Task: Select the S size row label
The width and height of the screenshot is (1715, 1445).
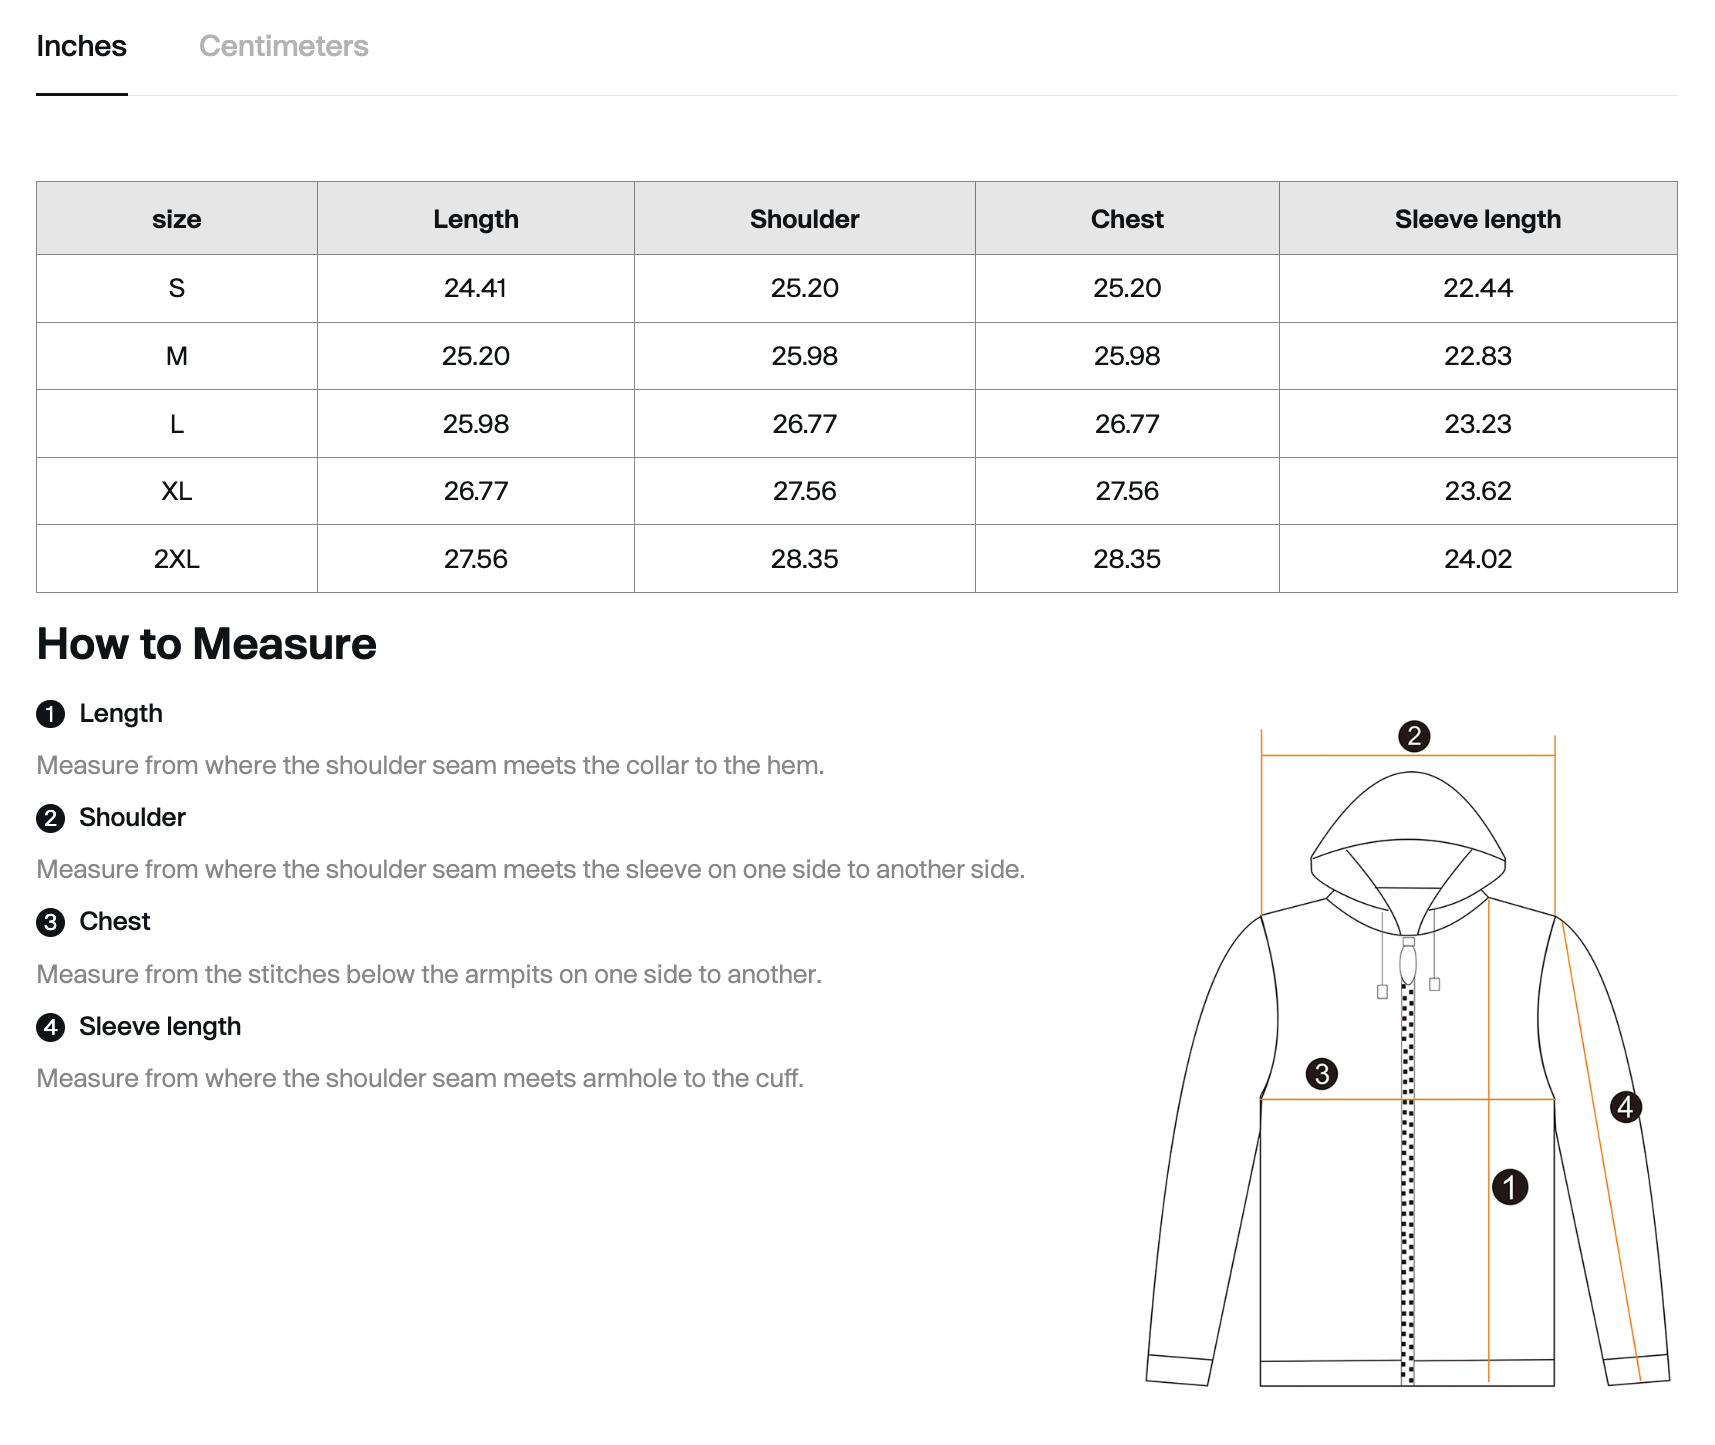Action: click(177, 289)
